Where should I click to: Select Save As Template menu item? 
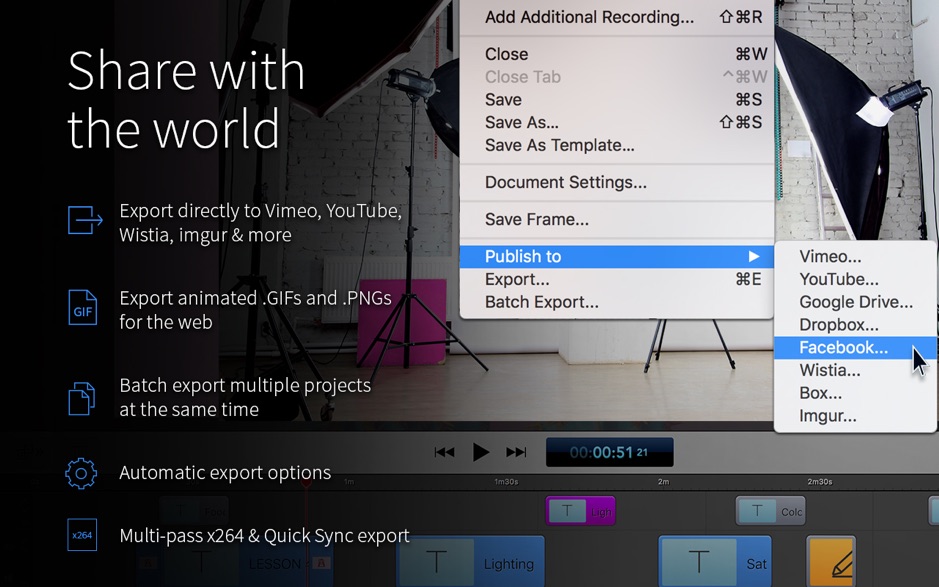558,145
